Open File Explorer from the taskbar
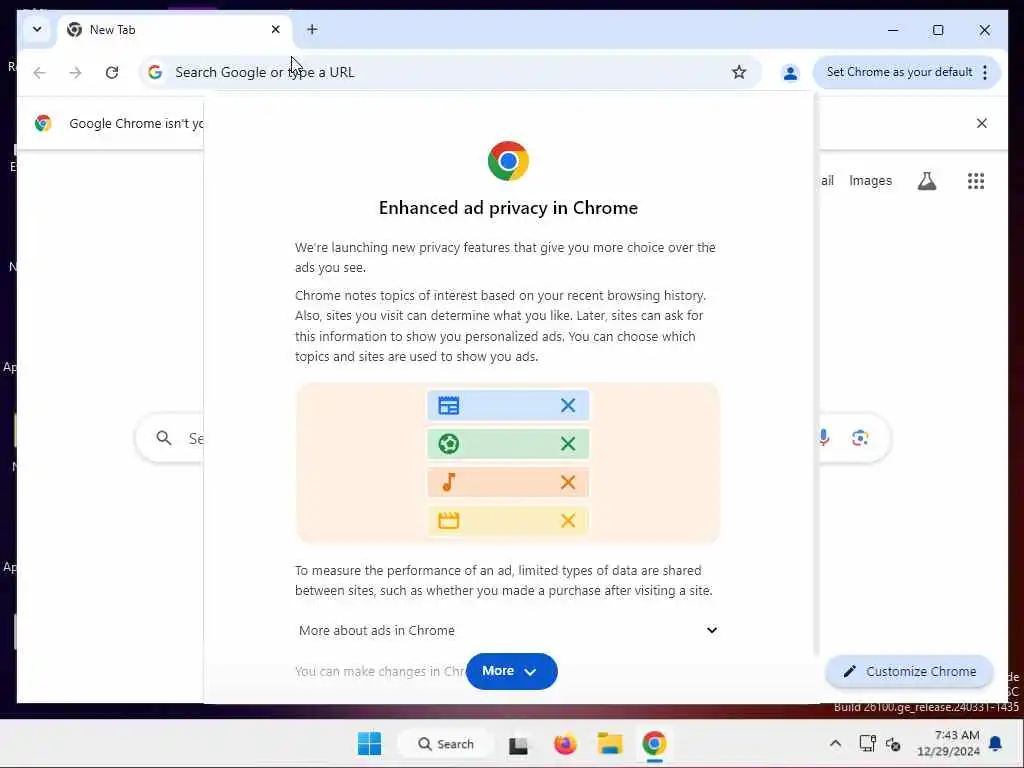Screen dimensions: 1024x768 609,744
